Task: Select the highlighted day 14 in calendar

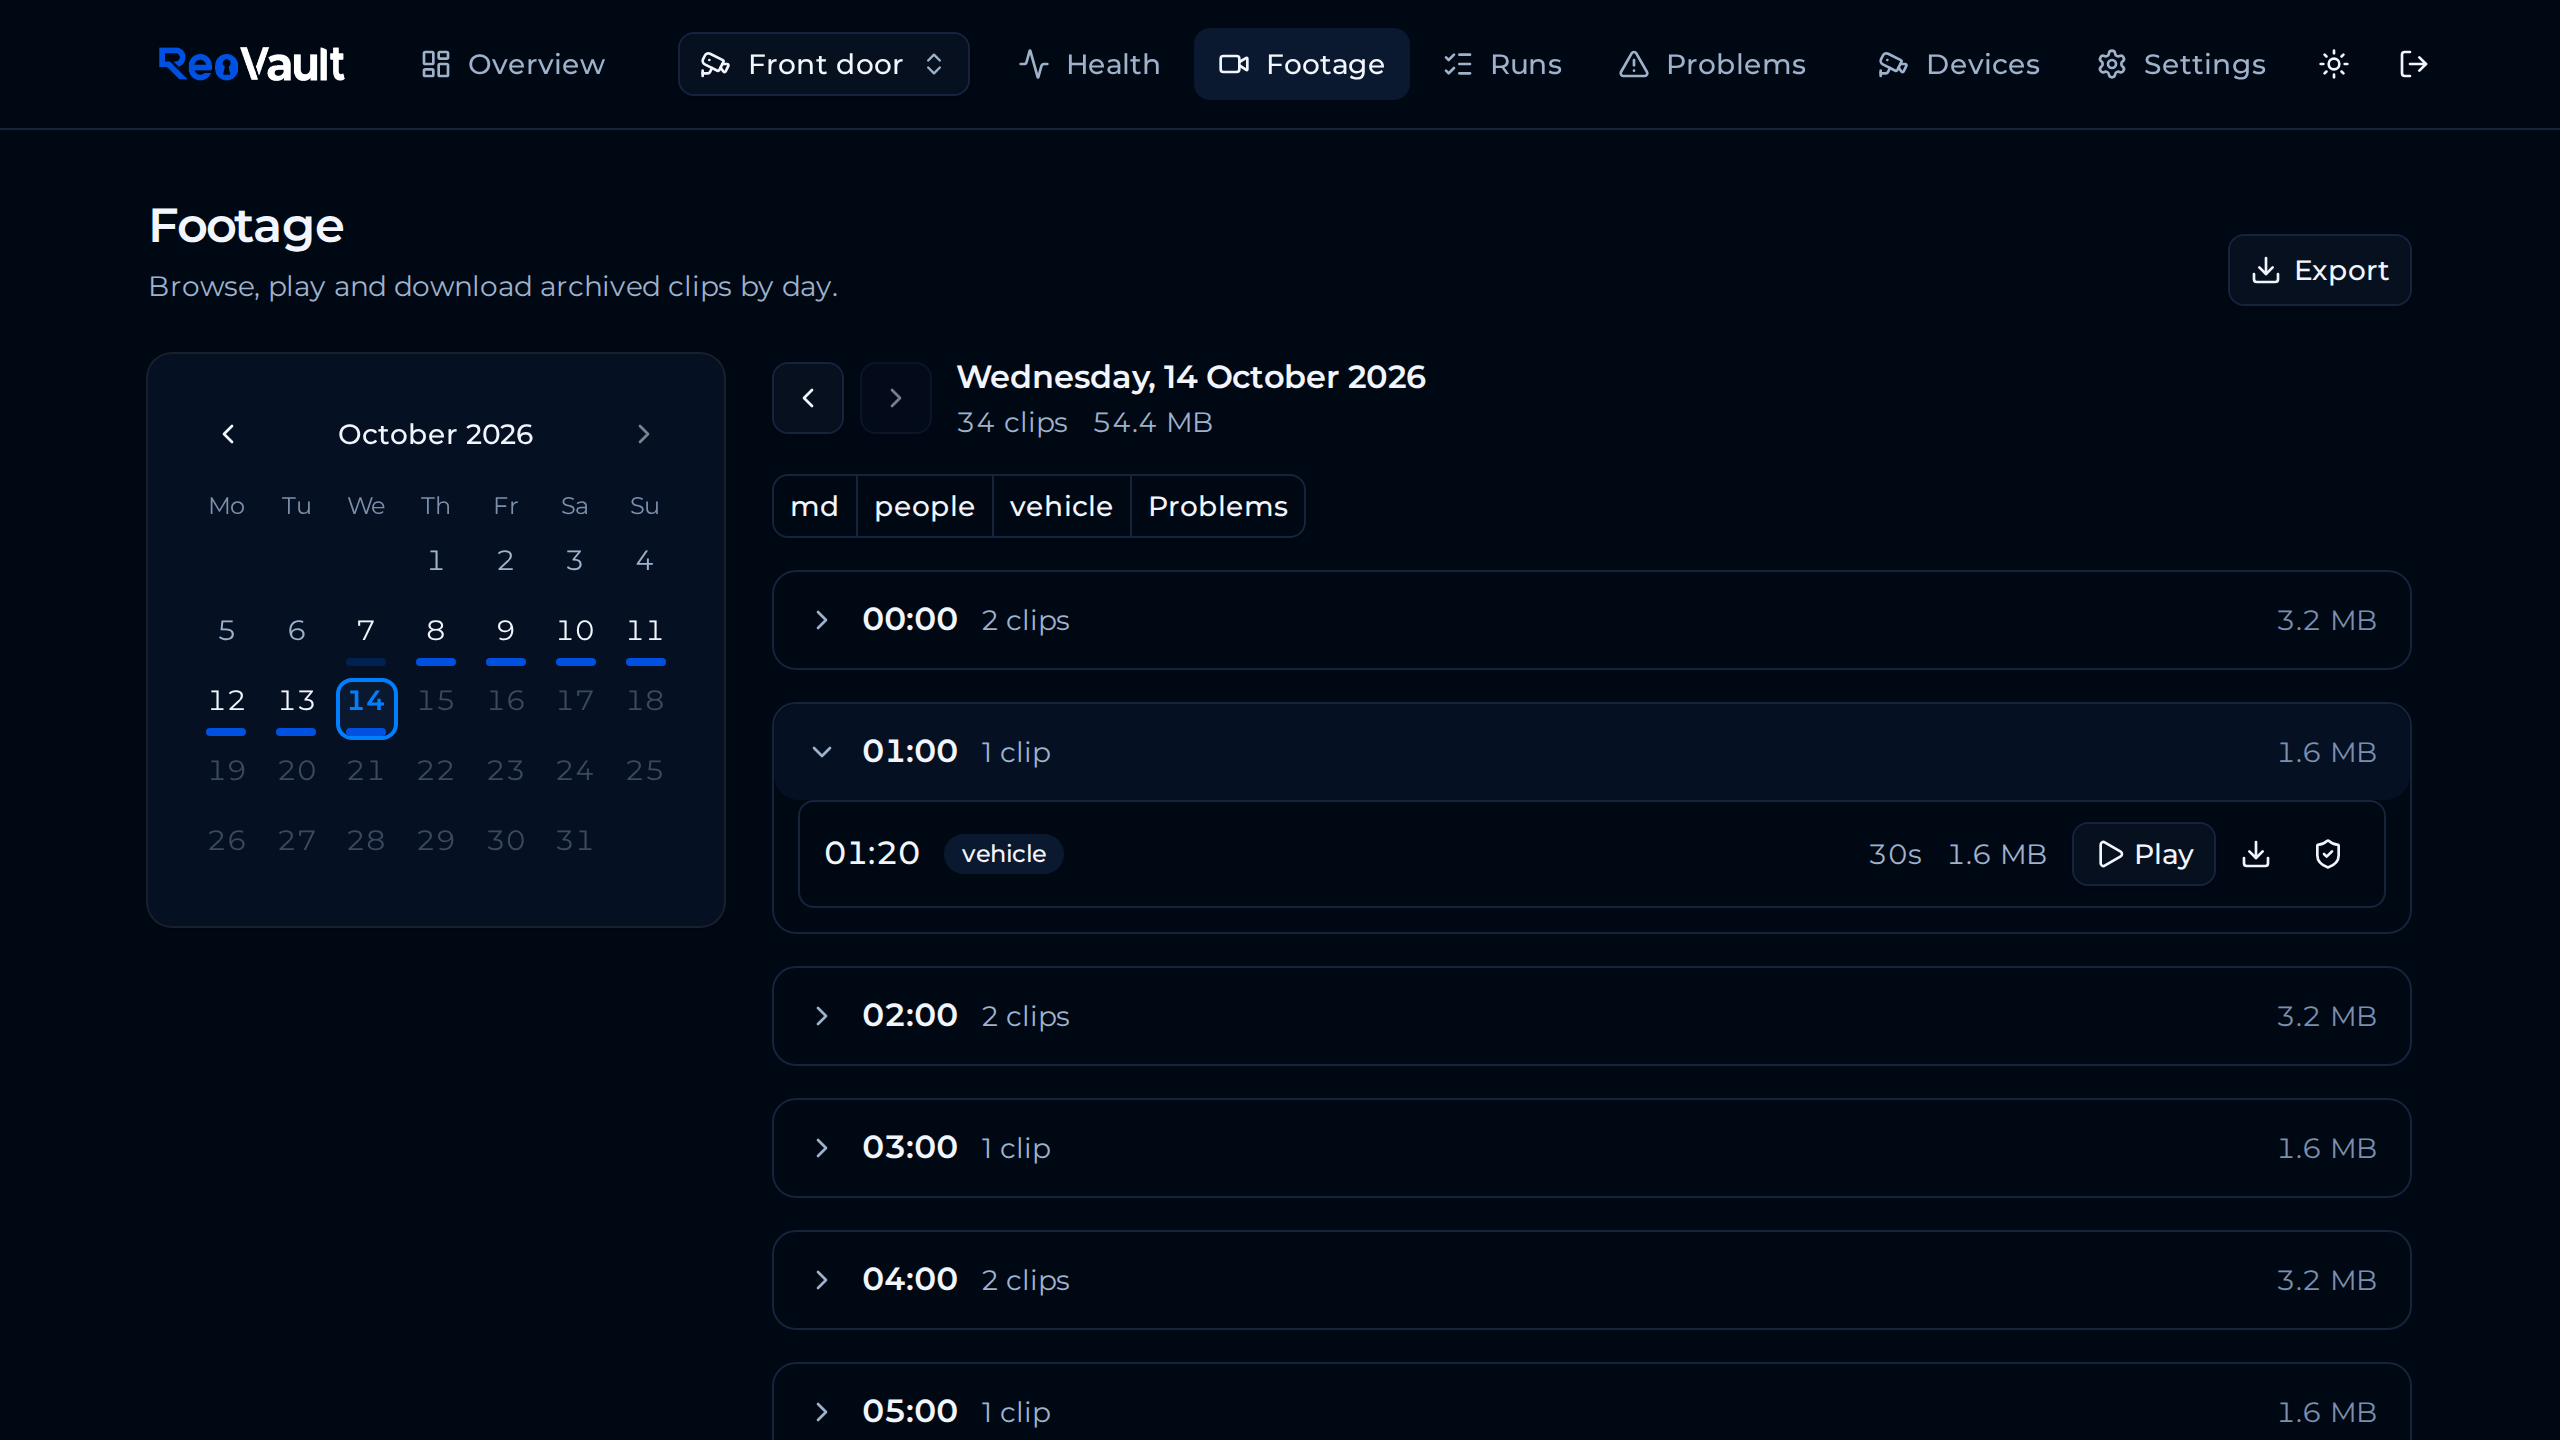Action: (x=367, y=708)
